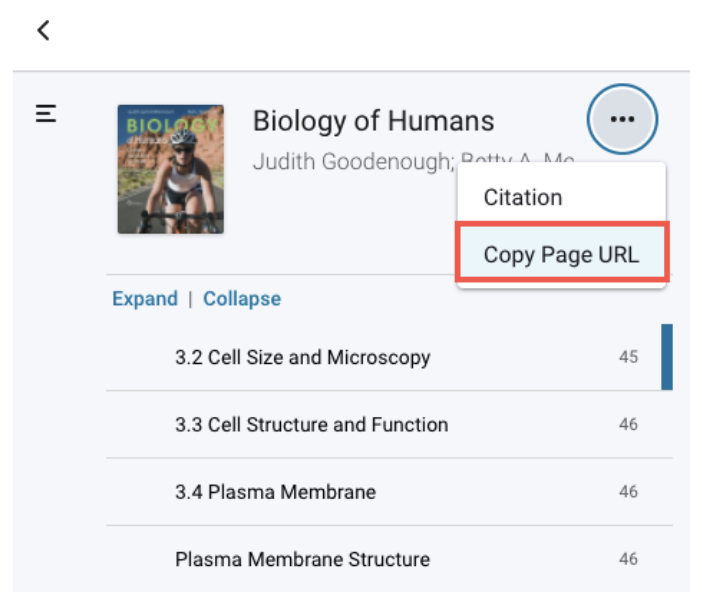Click author name Judith Goodenough
The image size is (702, 600).
pos(354,161)
